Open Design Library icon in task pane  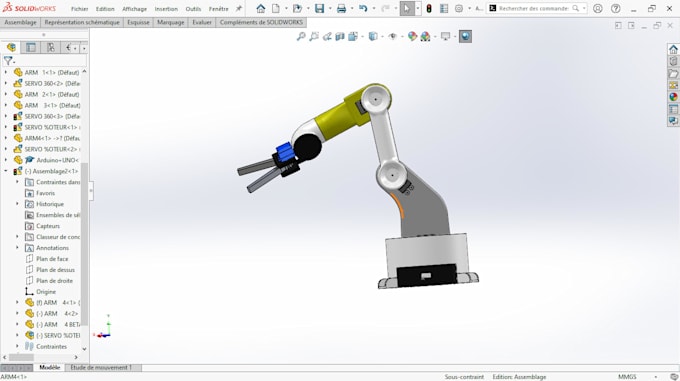pyautogui.click(x=673, y=61)
